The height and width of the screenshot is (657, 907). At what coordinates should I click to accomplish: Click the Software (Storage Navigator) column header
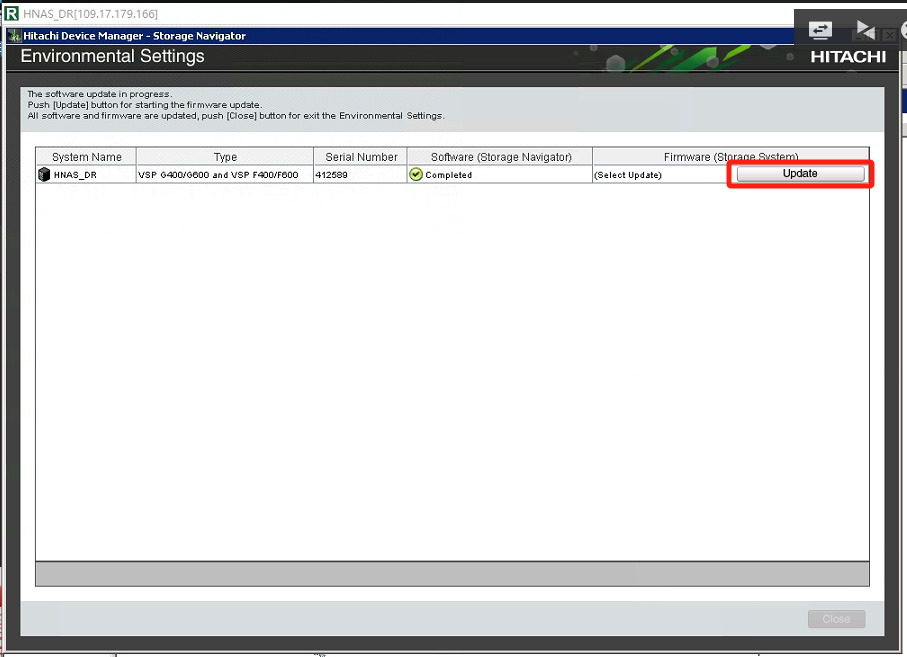click(500, 157)
